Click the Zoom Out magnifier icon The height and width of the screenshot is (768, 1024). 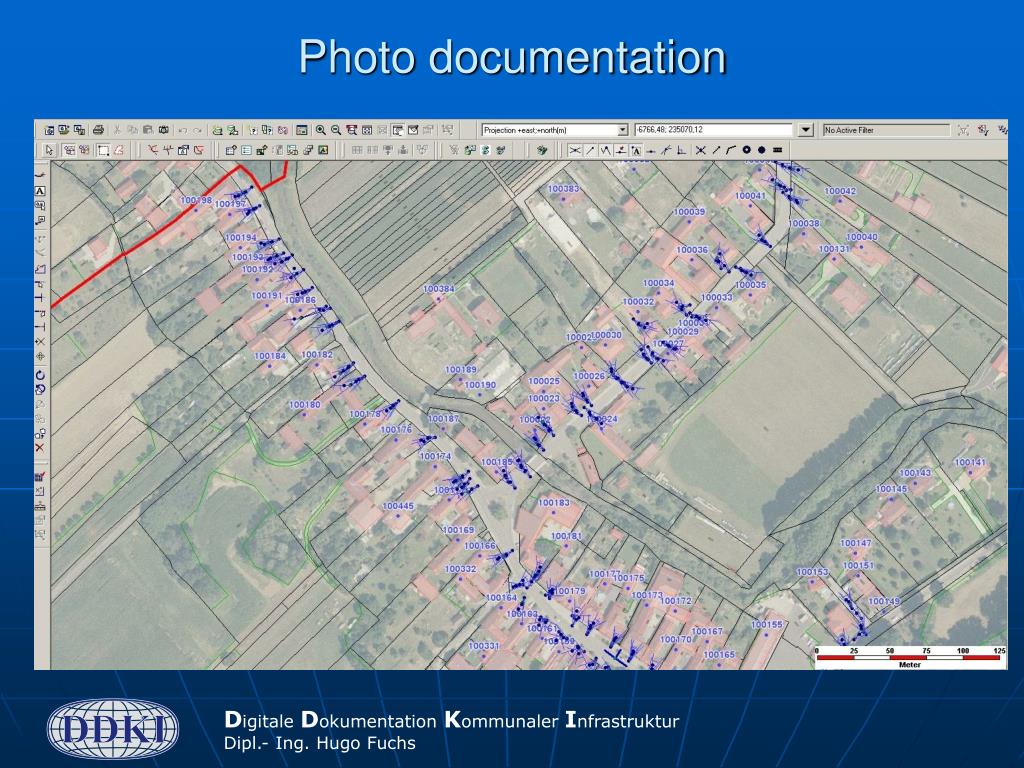point(336,130)
